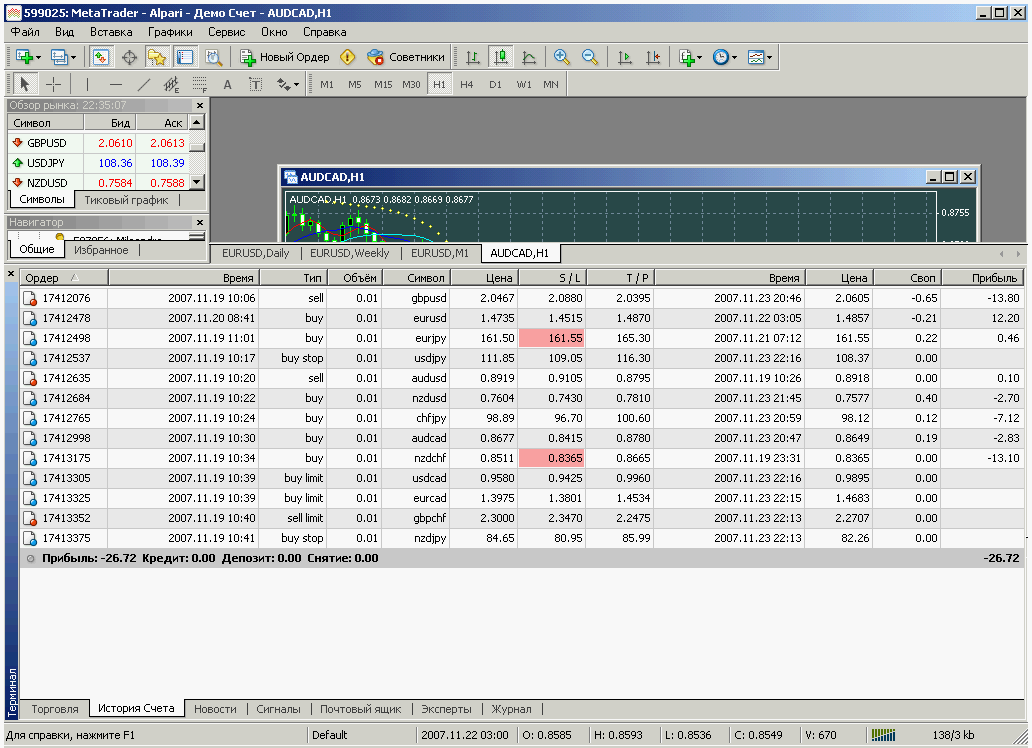Switch timeframe to H4
Screen dimensions: 1032x748
point(467,84)
